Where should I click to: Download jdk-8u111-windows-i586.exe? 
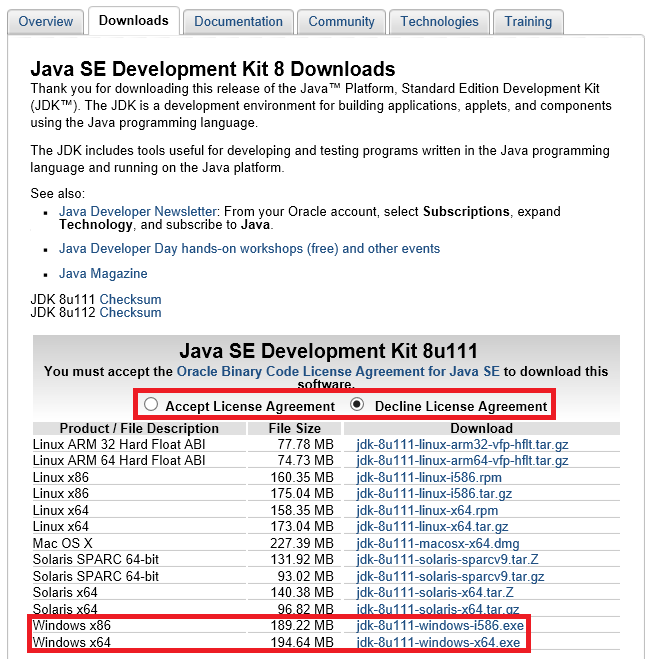pos(440,626)
